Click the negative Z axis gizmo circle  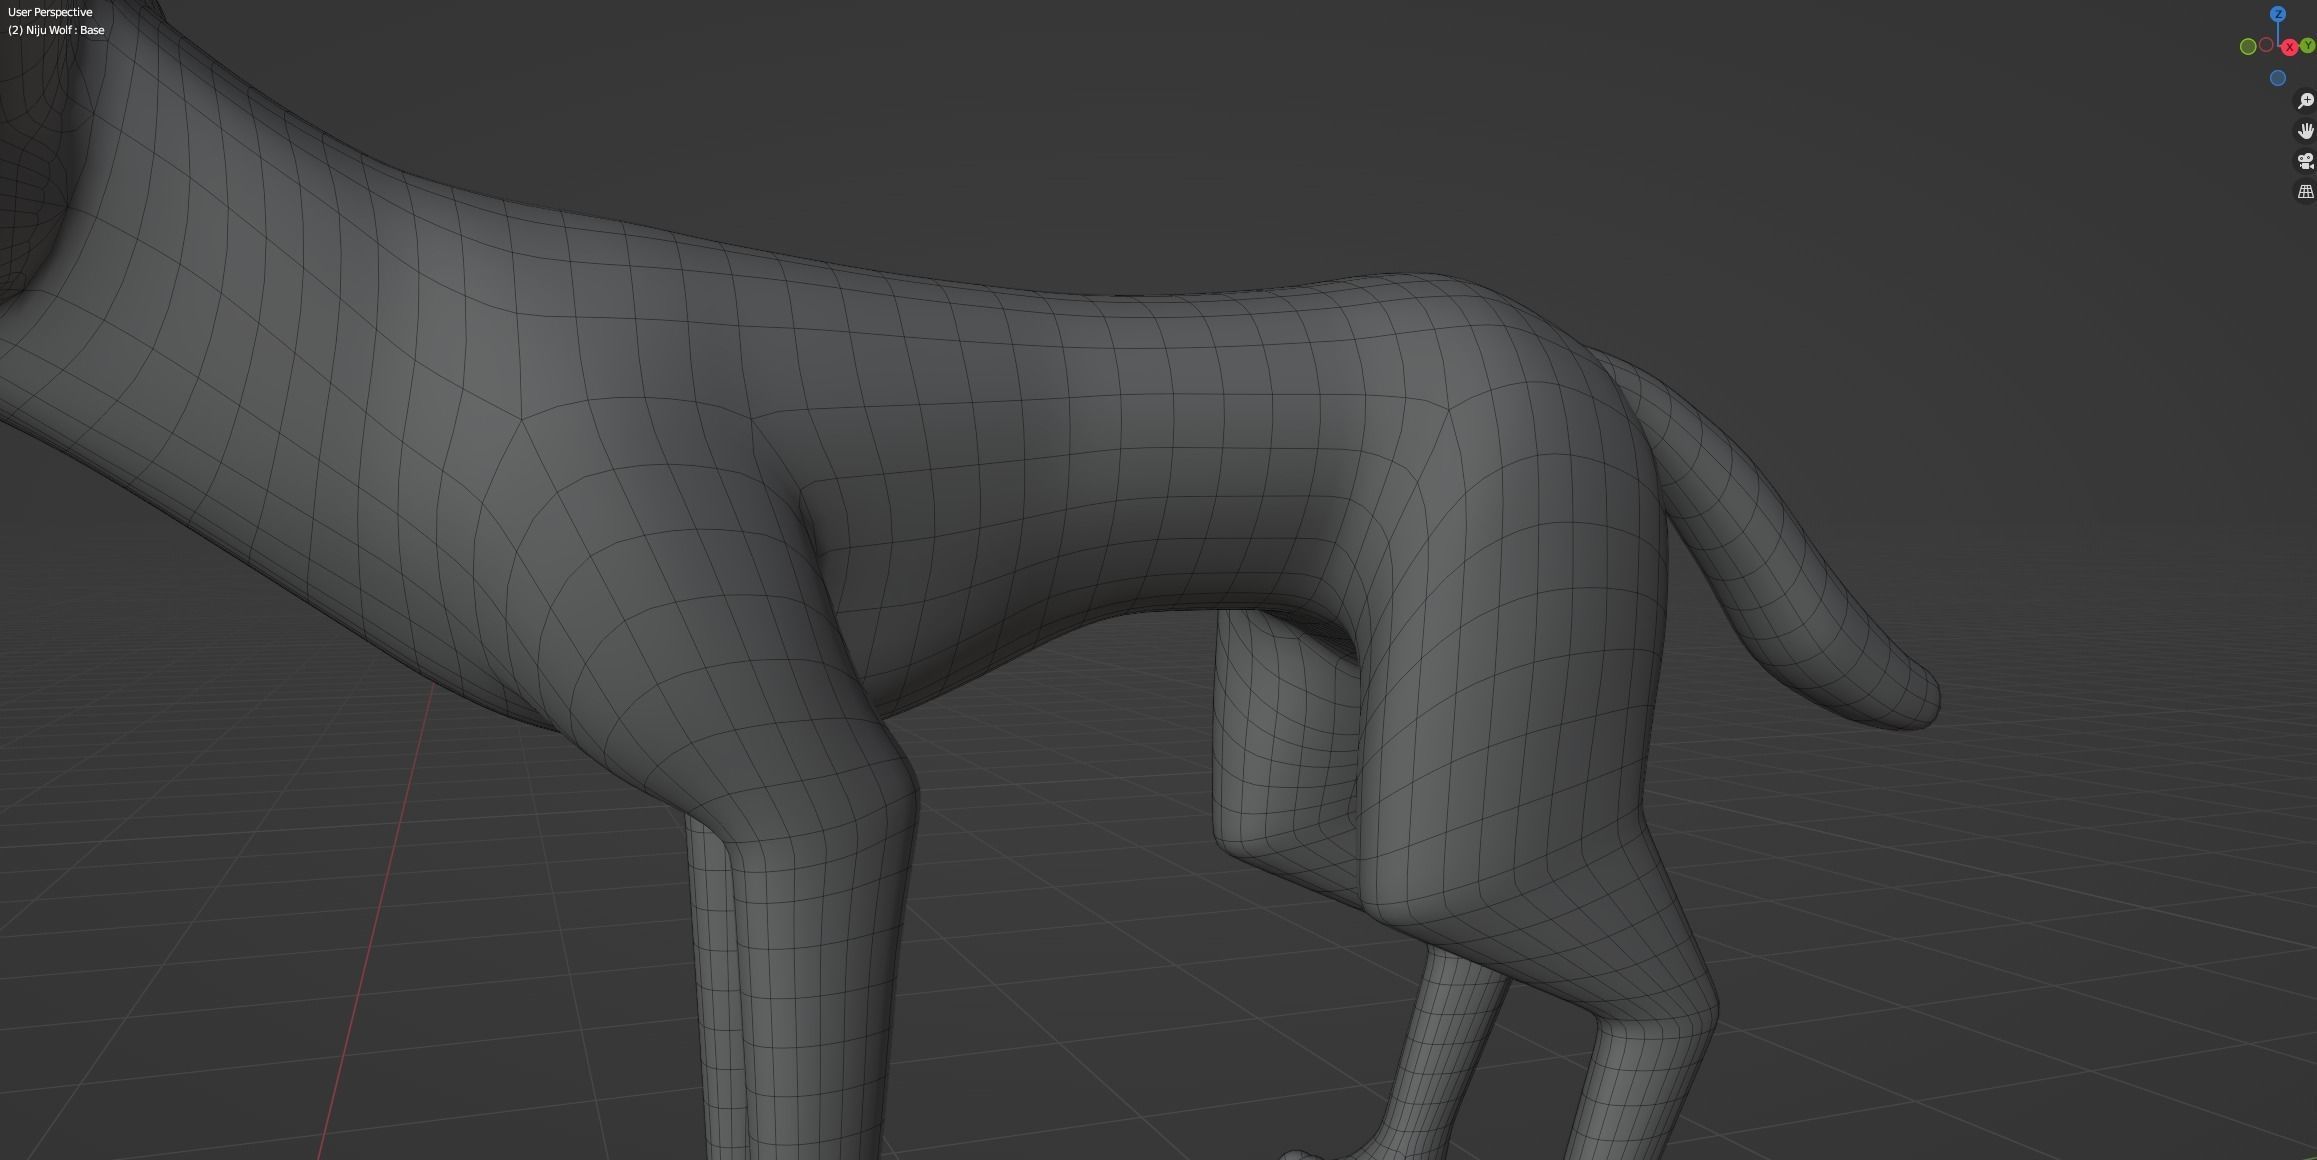pyautogui.click(x=2277, y=78)
